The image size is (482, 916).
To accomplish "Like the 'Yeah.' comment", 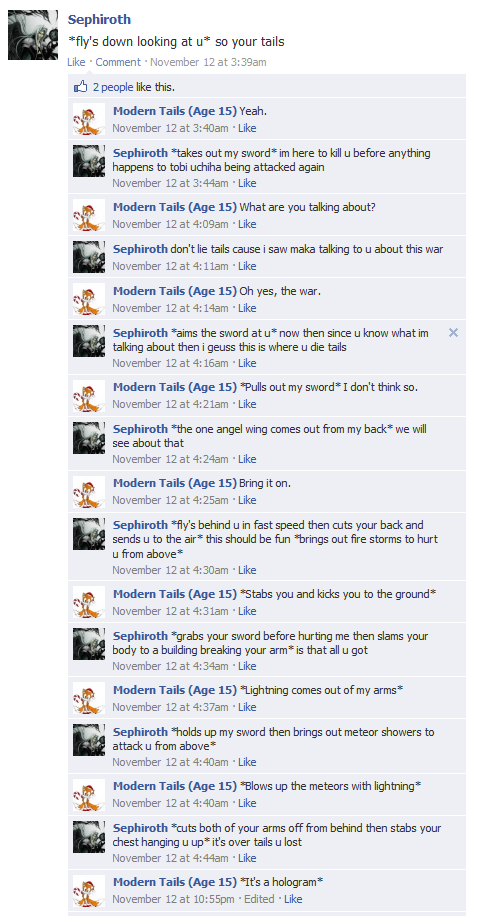I will click(x=247, y=128).
